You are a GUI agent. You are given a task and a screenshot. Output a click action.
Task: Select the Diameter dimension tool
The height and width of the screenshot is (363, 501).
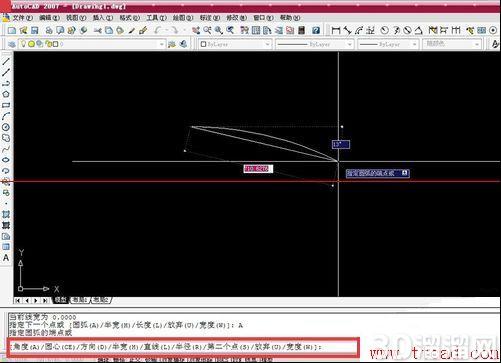407,31
